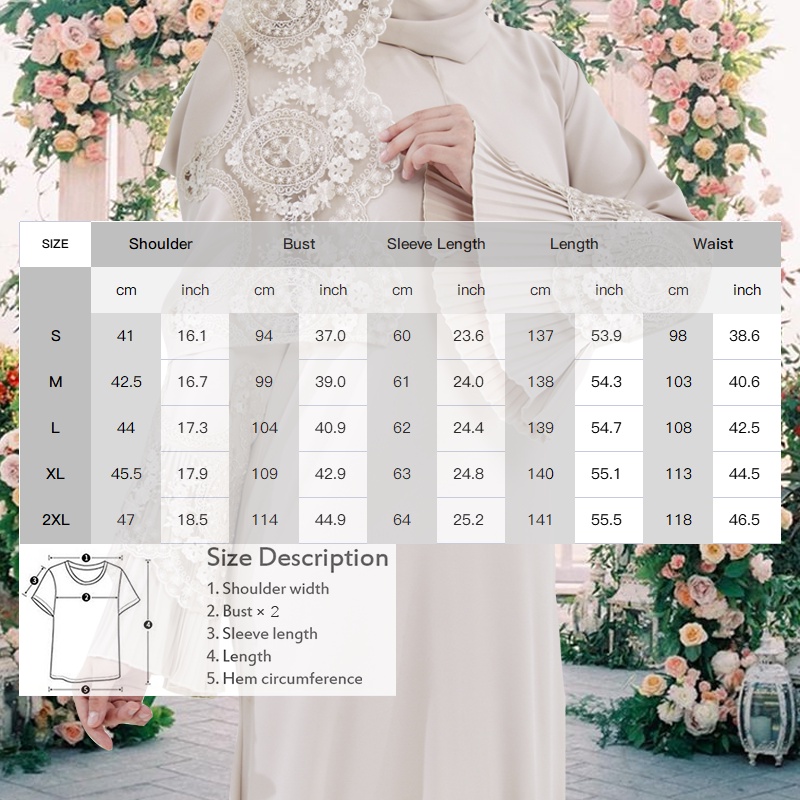
Task: Click marker 2 on shirt chest
Action: [x=86, y=597]
